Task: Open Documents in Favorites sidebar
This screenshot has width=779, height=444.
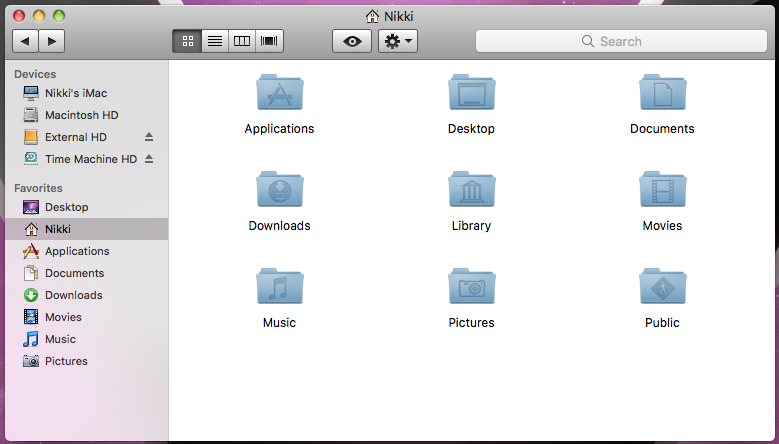Action: coord(87,273)
